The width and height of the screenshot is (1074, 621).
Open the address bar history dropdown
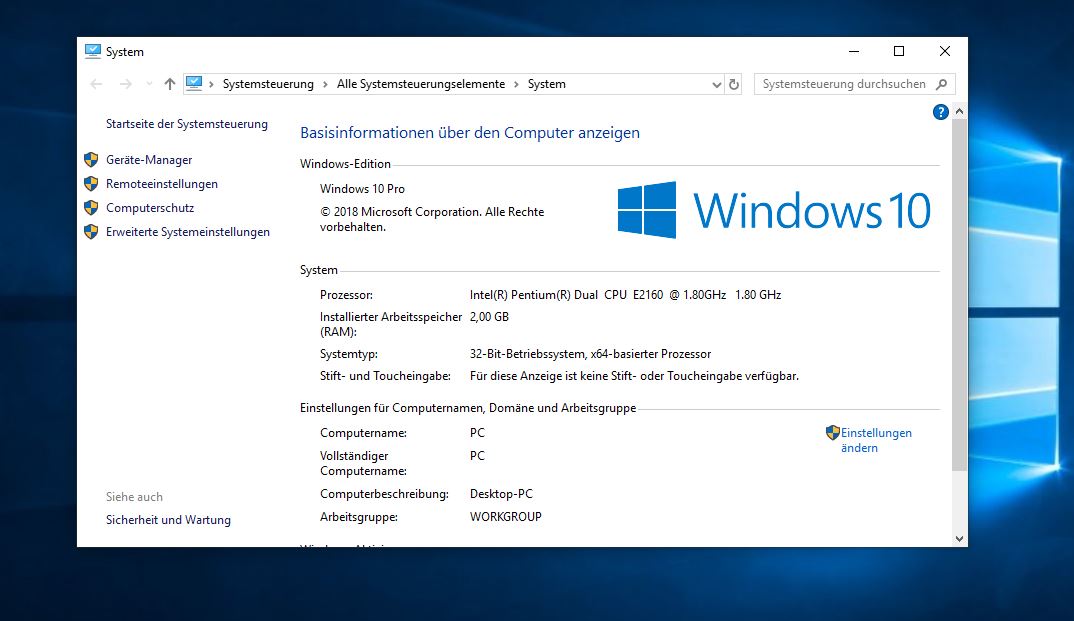pyautogui.click(x=716, y=85)
